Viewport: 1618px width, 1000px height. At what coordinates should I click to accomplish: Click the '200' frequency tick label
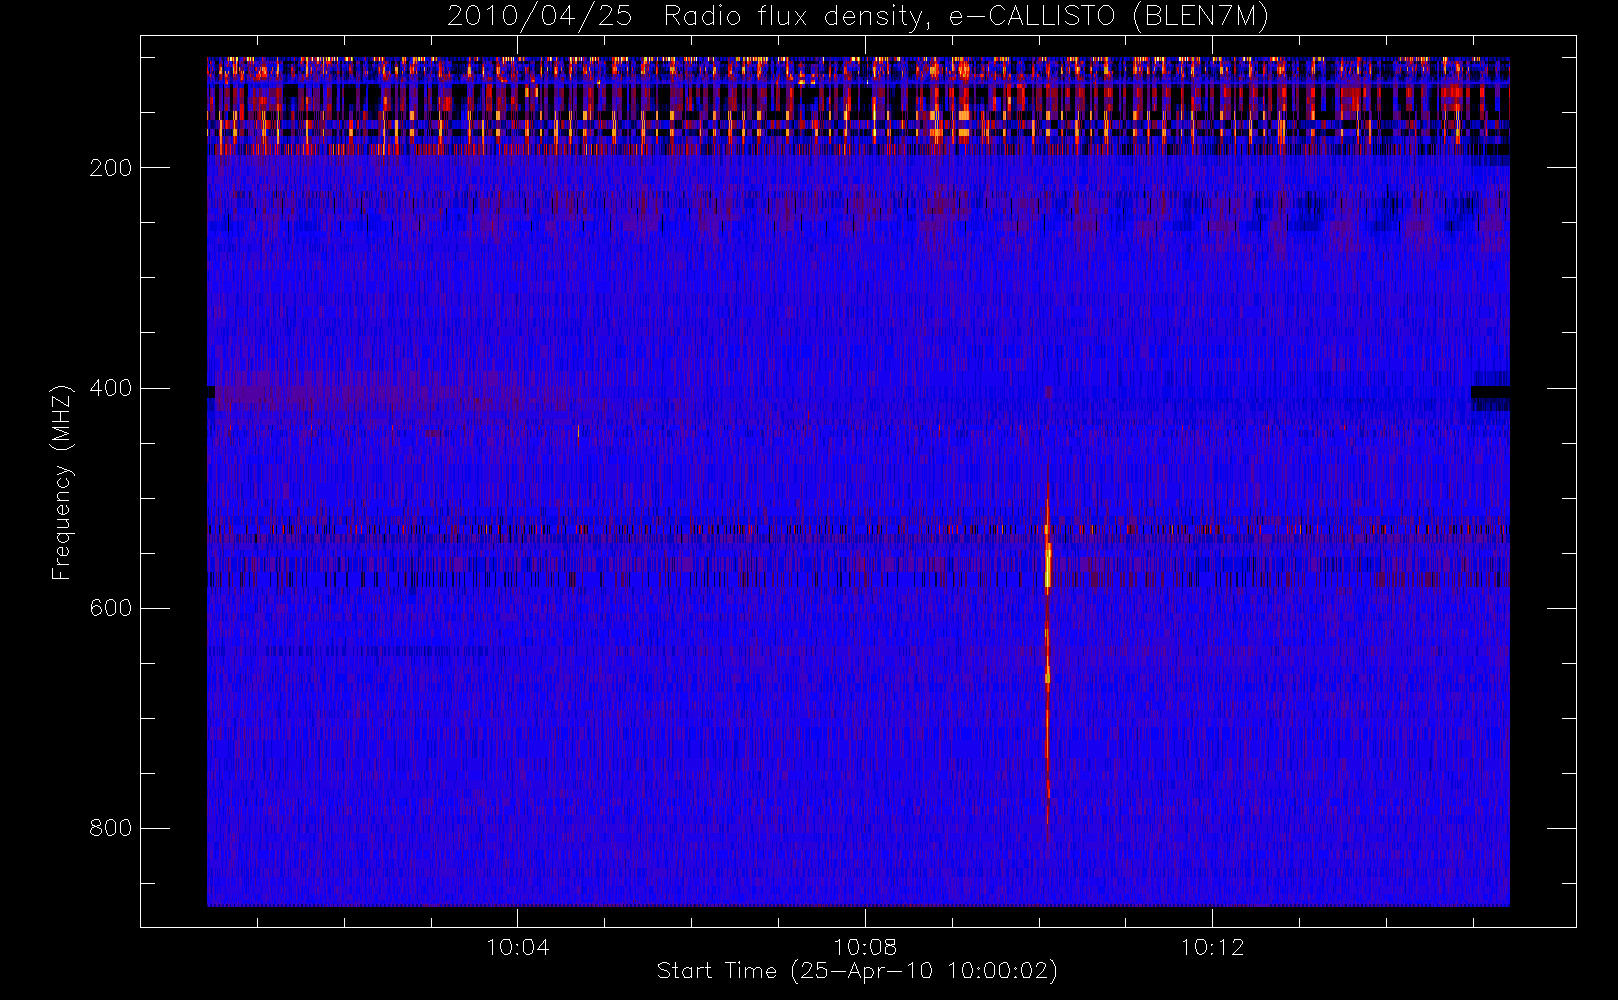(x=110, y=168)
